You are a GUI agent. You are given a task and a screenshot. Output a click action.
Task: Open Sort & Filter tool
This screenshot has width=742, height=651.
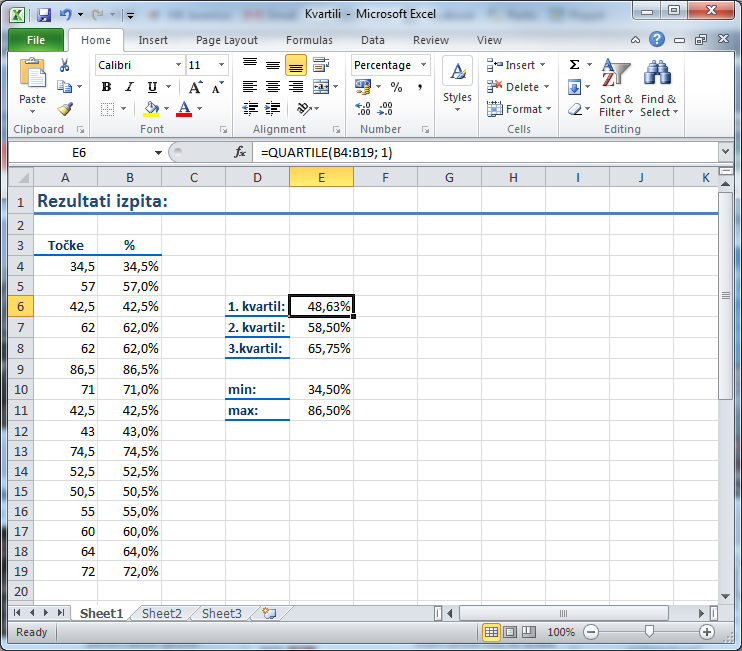point(616,88)
